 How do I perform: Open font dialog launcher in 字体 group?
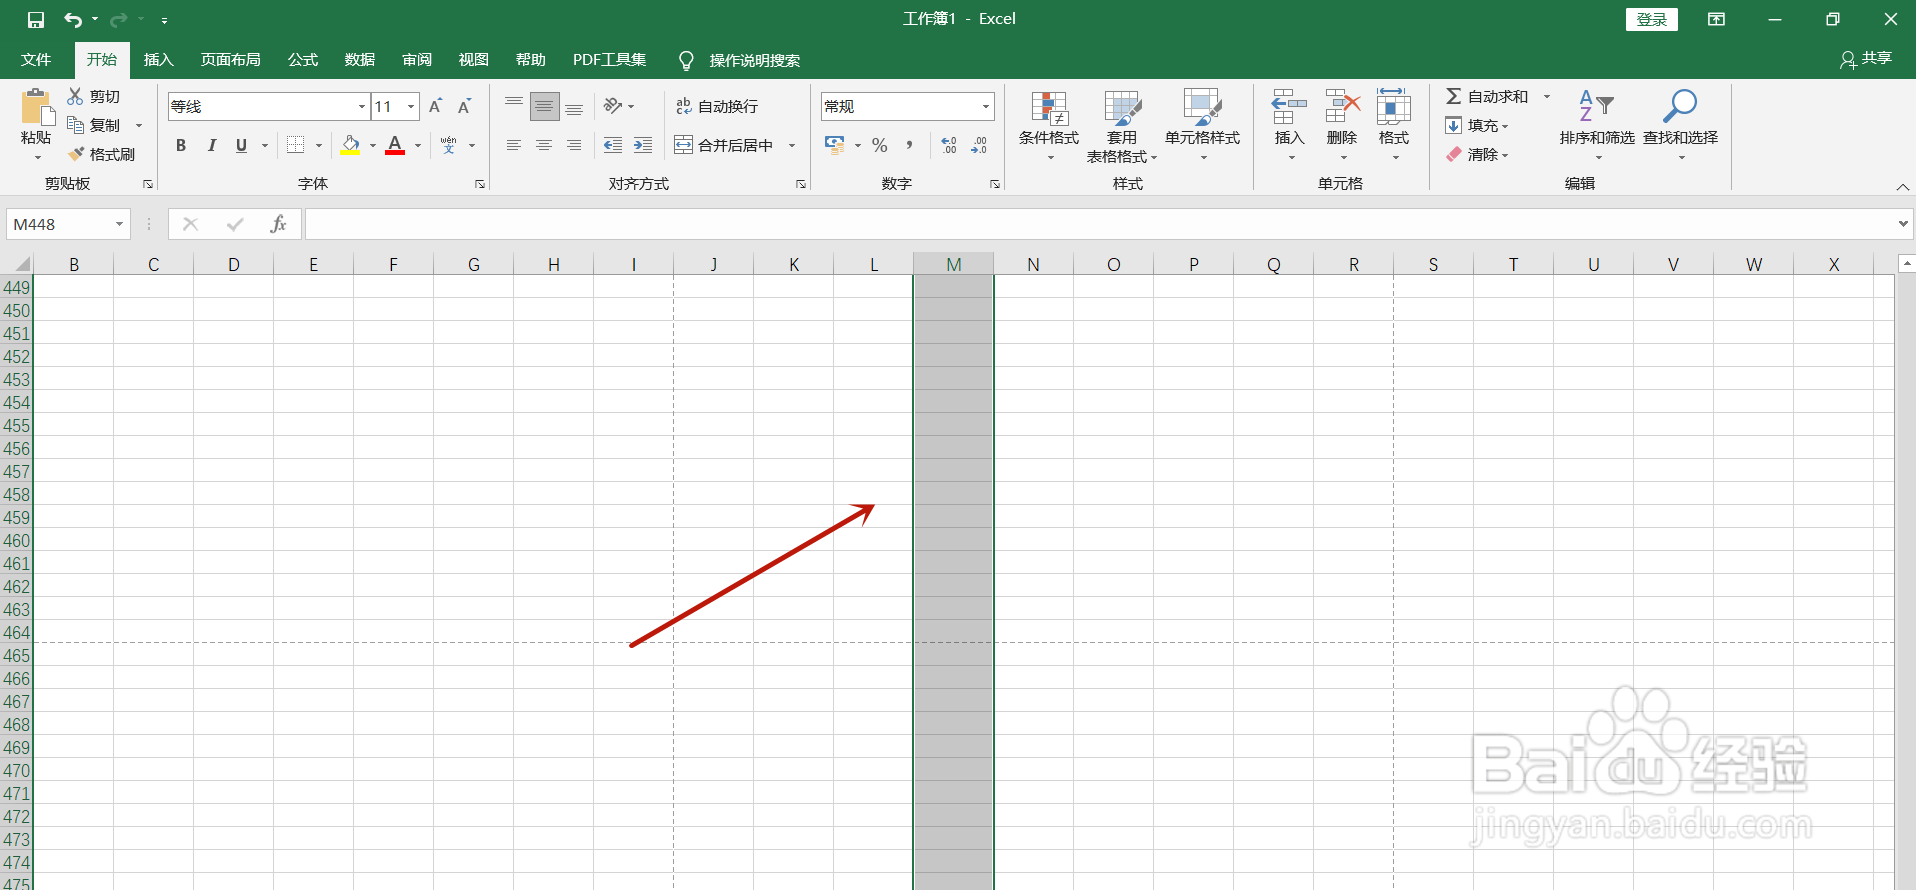click(x=480, y=184)
